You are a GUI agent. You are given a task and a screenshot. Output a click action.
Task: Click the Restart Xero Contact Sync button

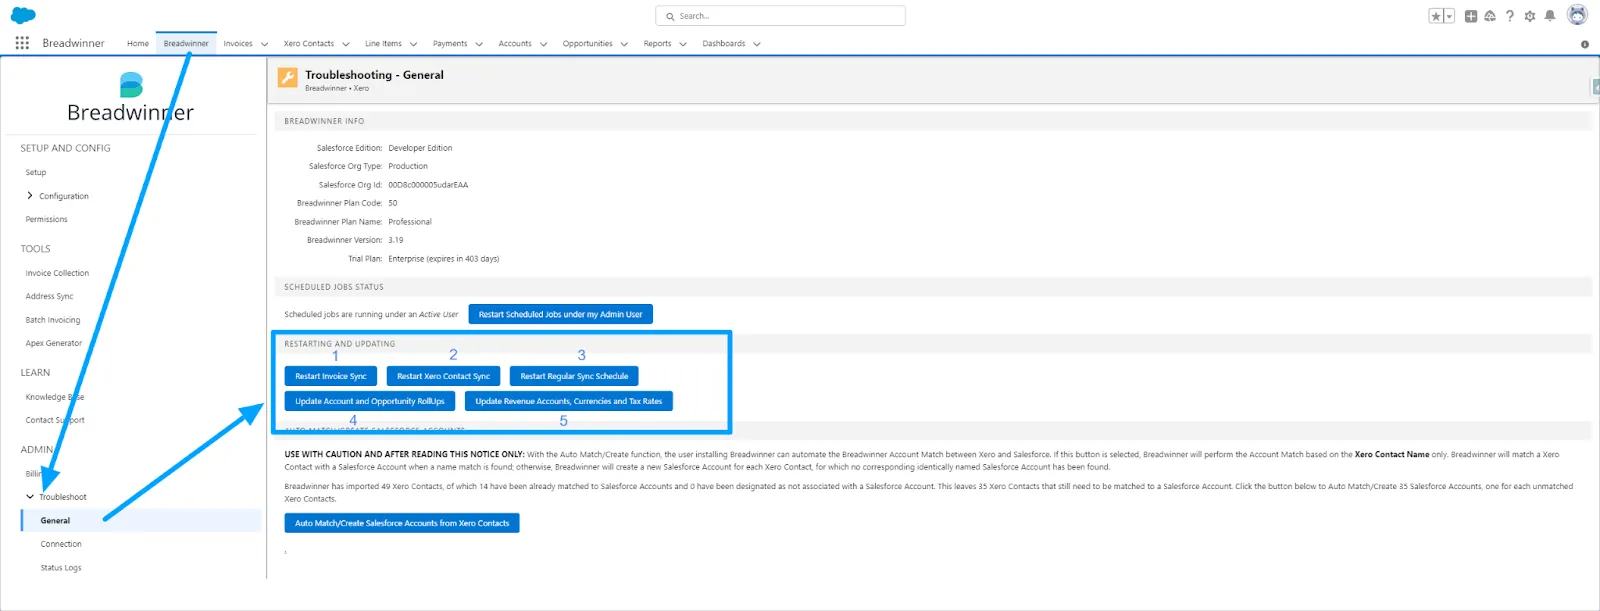[444, 376]
